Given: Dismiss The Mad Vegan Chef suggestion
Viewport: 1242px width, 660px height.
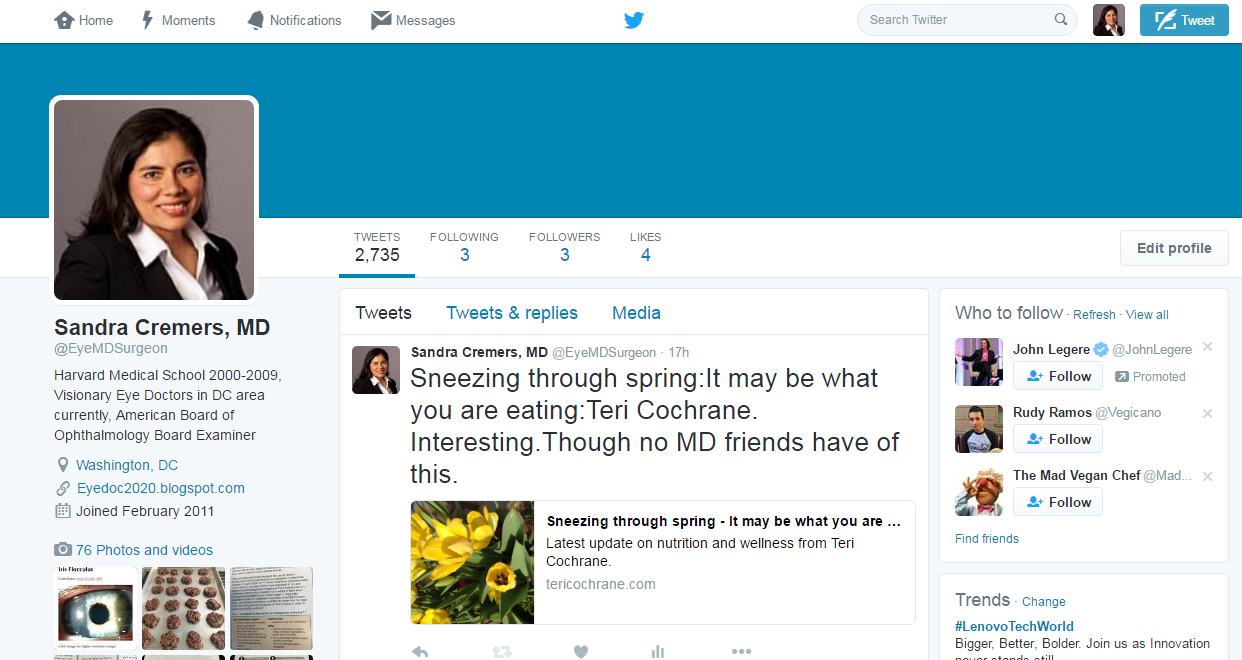Looking at the screenshot, I should (x=1207, y=476).
